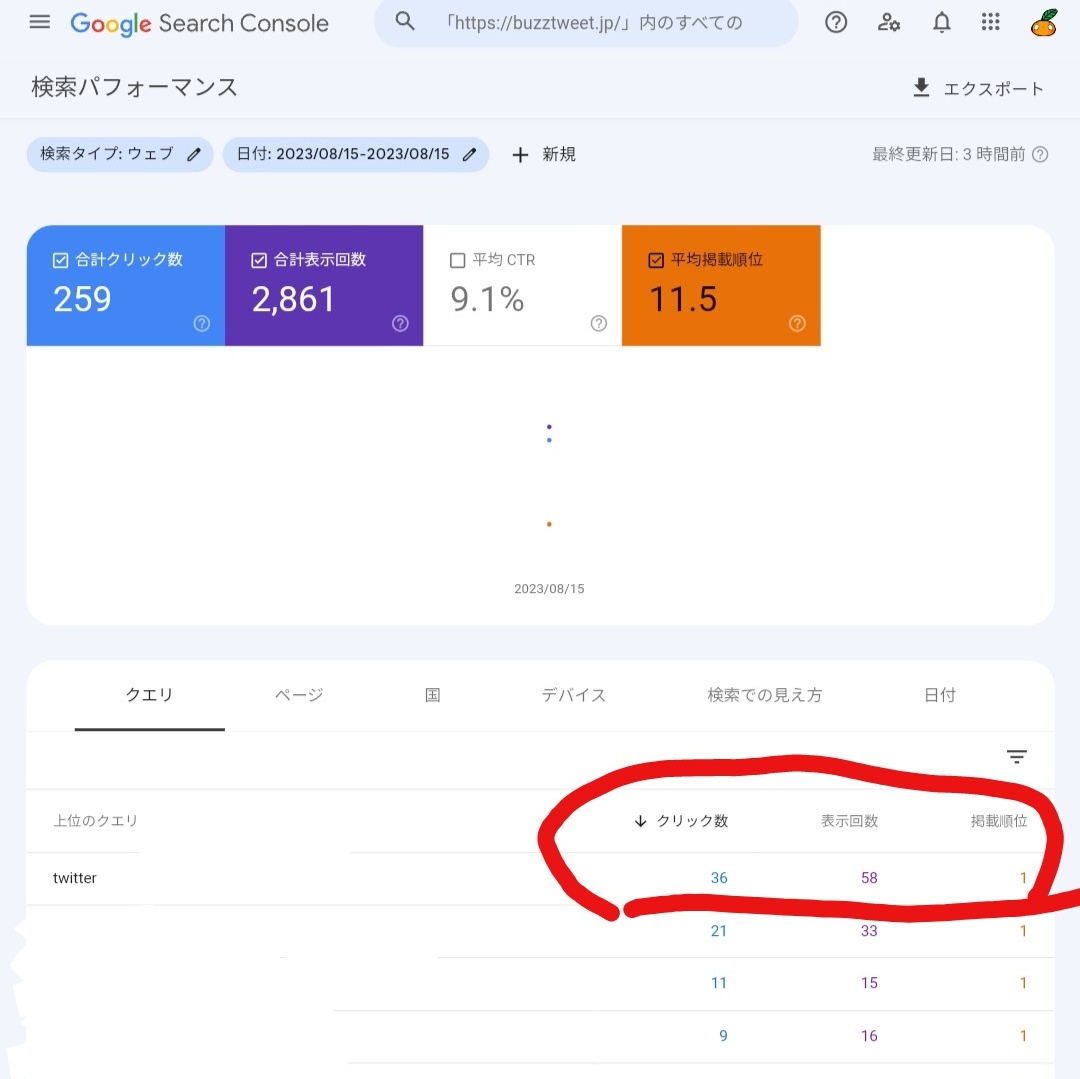Click the search magnifier icon
1080x1079 pixels.
tap(405, 21)
